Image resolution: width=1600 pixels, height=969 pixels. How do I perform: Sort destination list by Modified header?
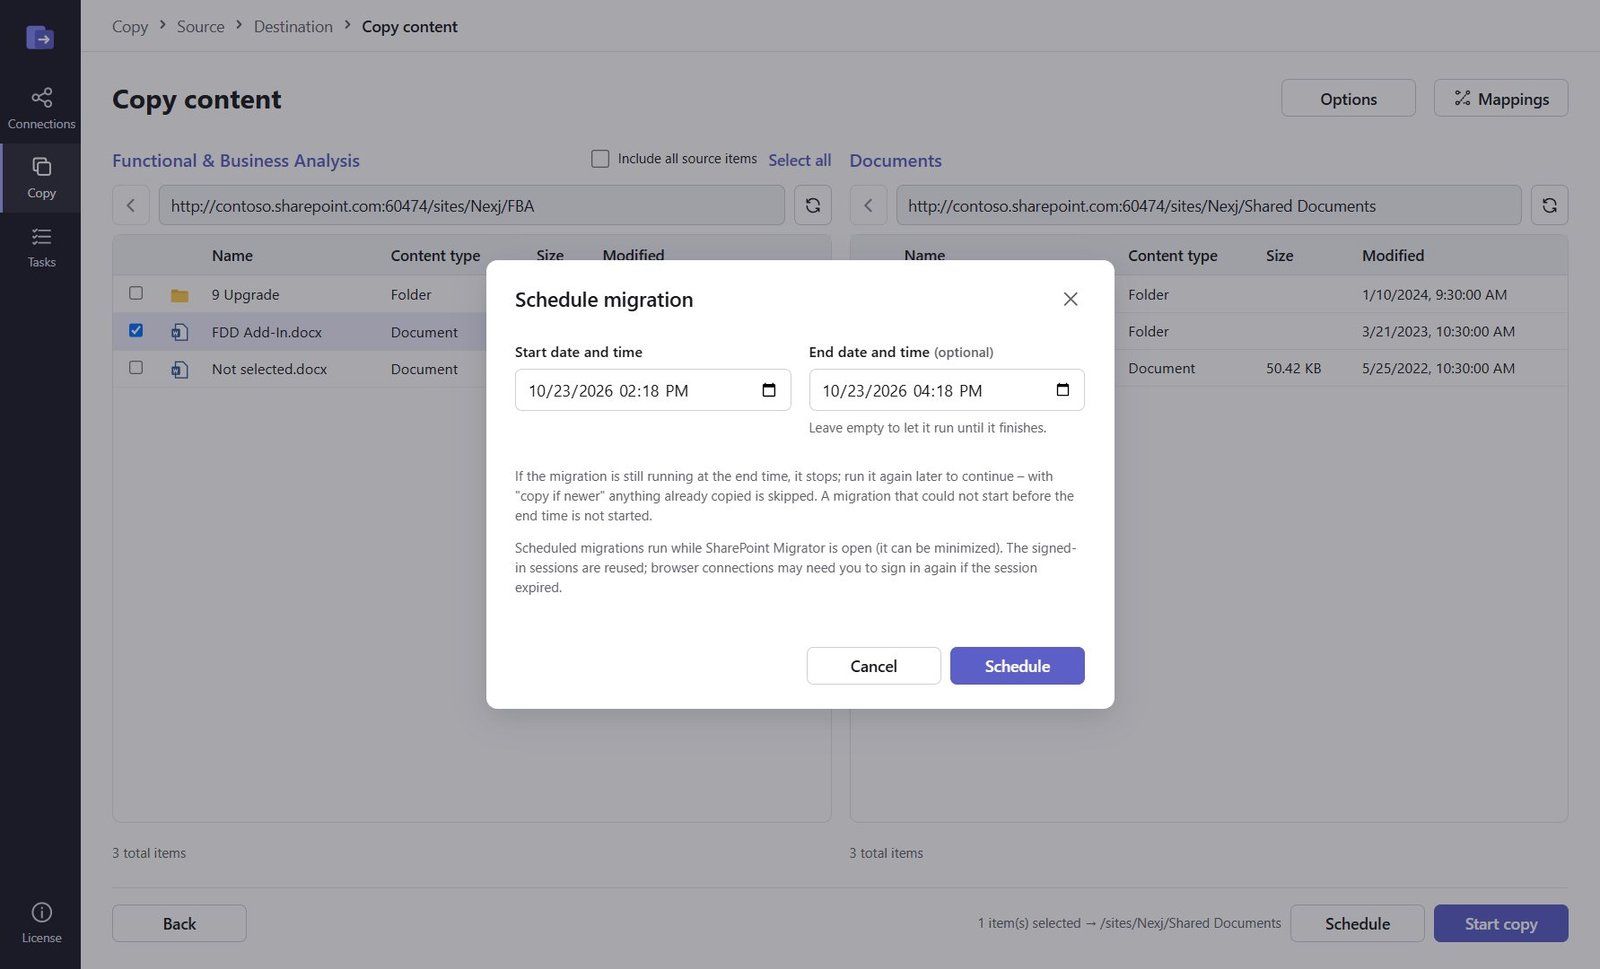pyautogui.click(x=1393, y=255)
